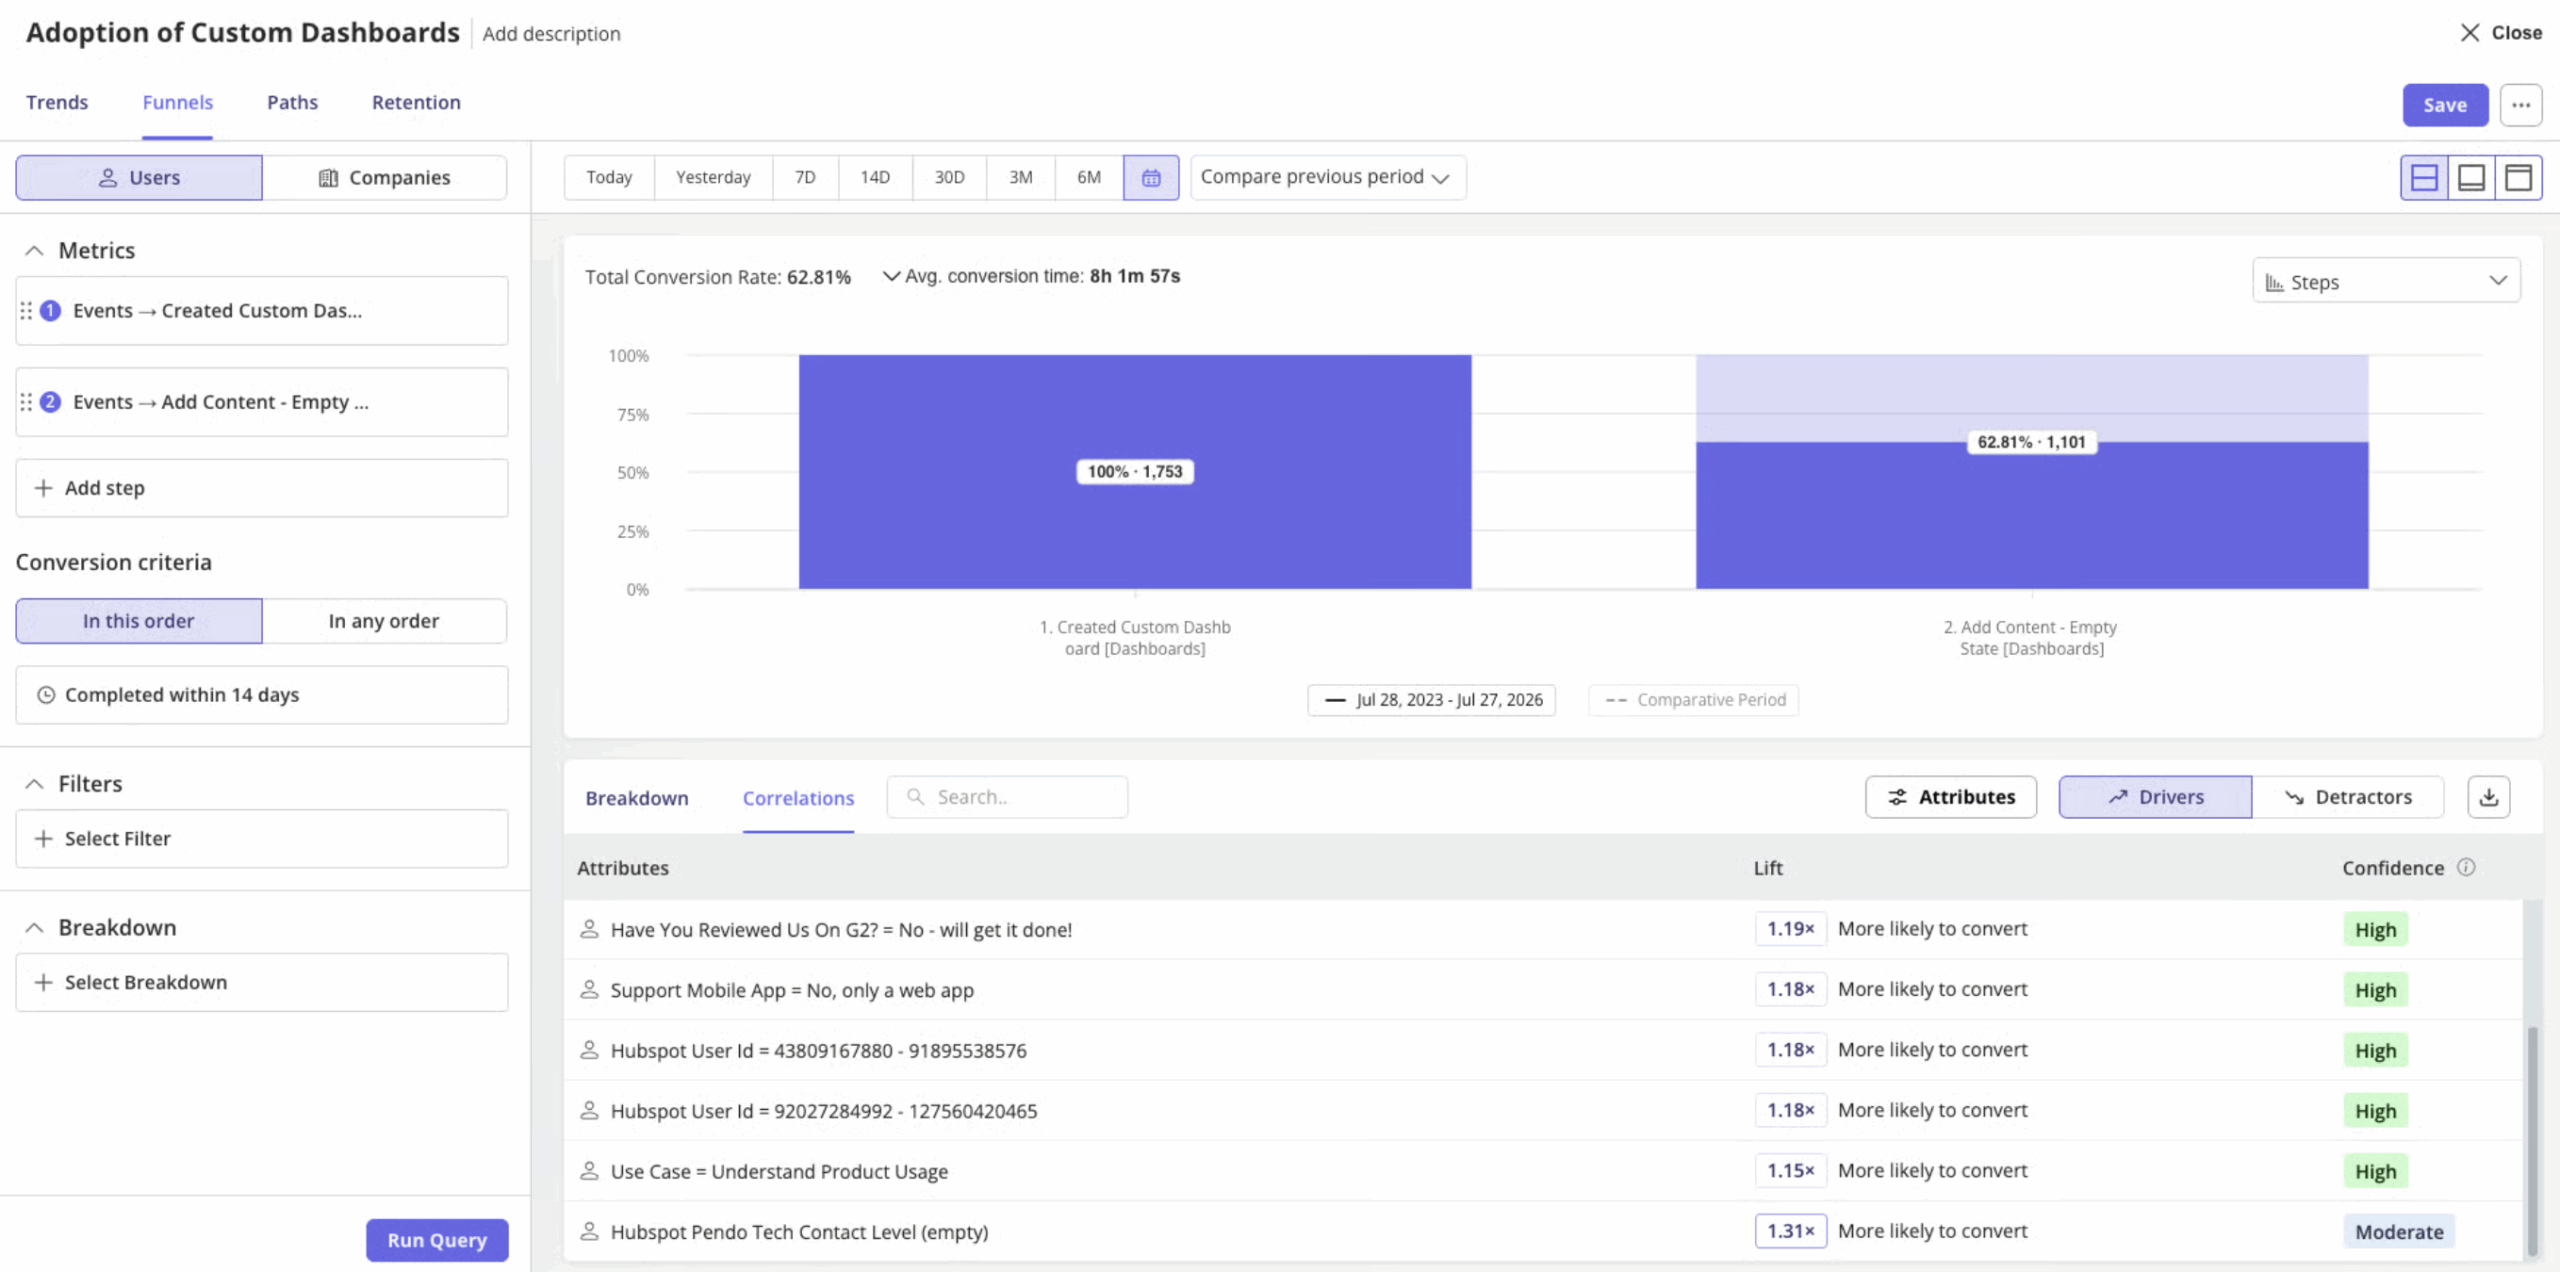This screenshot has width=2560, height=1272.
Task: Toggle the Jul 28, 2023 - Jul 27, 2026 legend
Action: (1431, 700)
